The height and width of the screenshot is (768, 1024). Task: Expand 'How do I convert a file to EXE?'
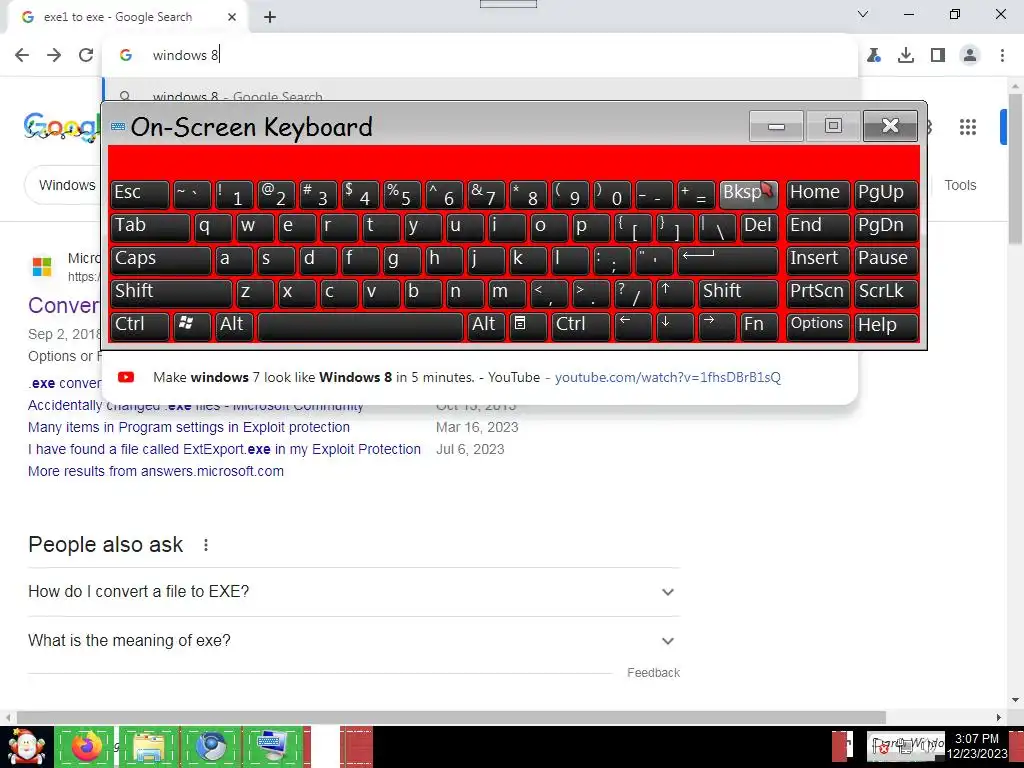(354, 592)
